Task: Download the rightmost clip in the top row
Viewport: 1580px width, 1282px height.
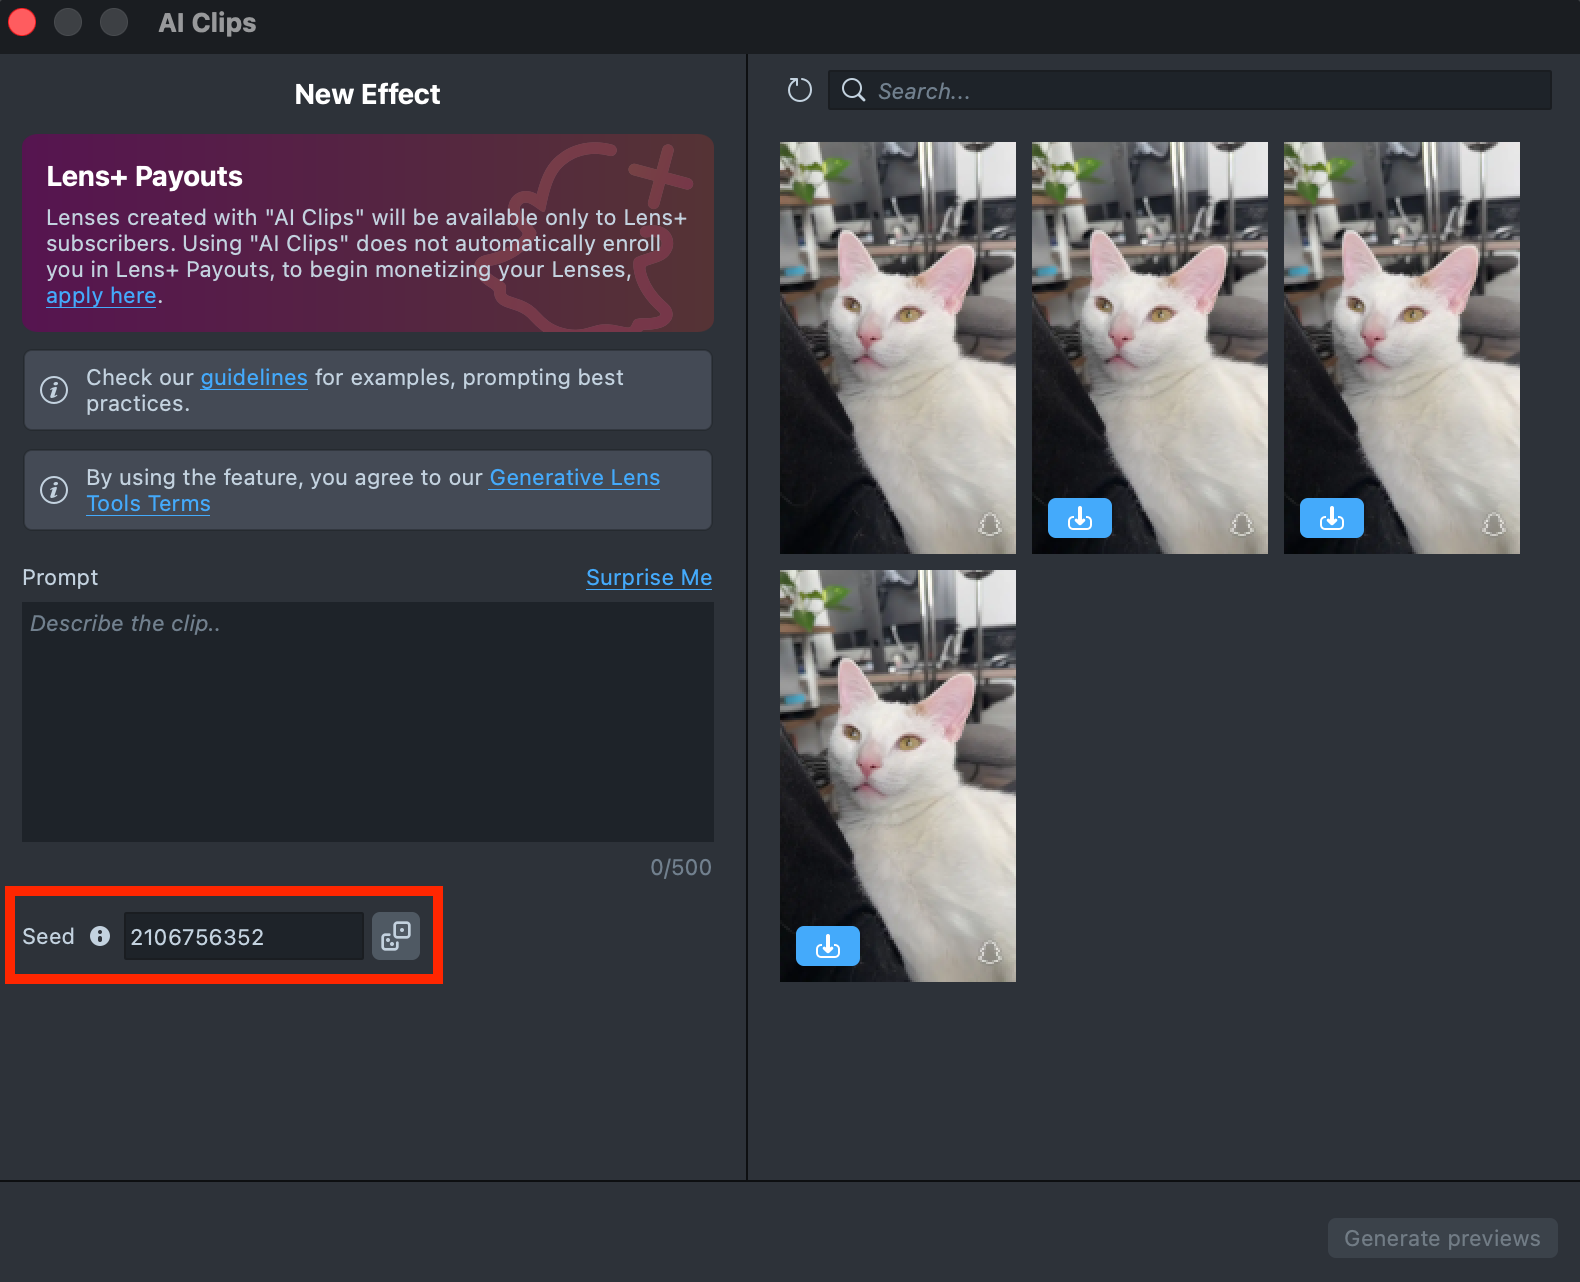Action: 1332,518
